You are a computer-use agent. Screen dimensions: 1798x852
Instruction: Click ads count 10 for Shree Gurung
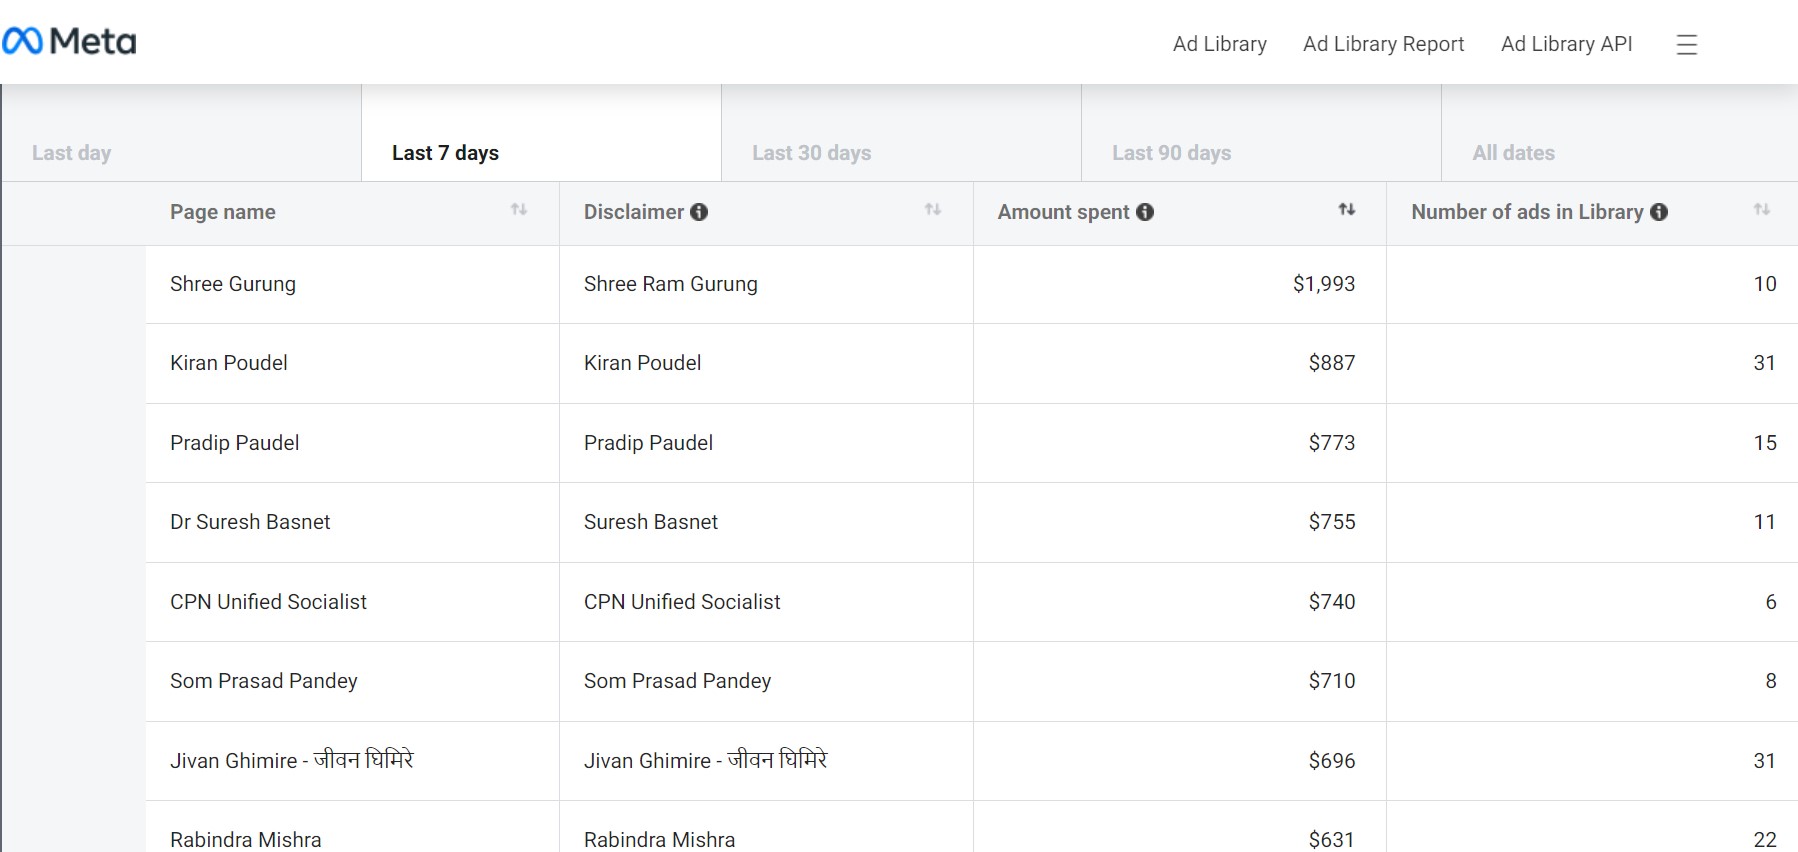pos(1765,284)
